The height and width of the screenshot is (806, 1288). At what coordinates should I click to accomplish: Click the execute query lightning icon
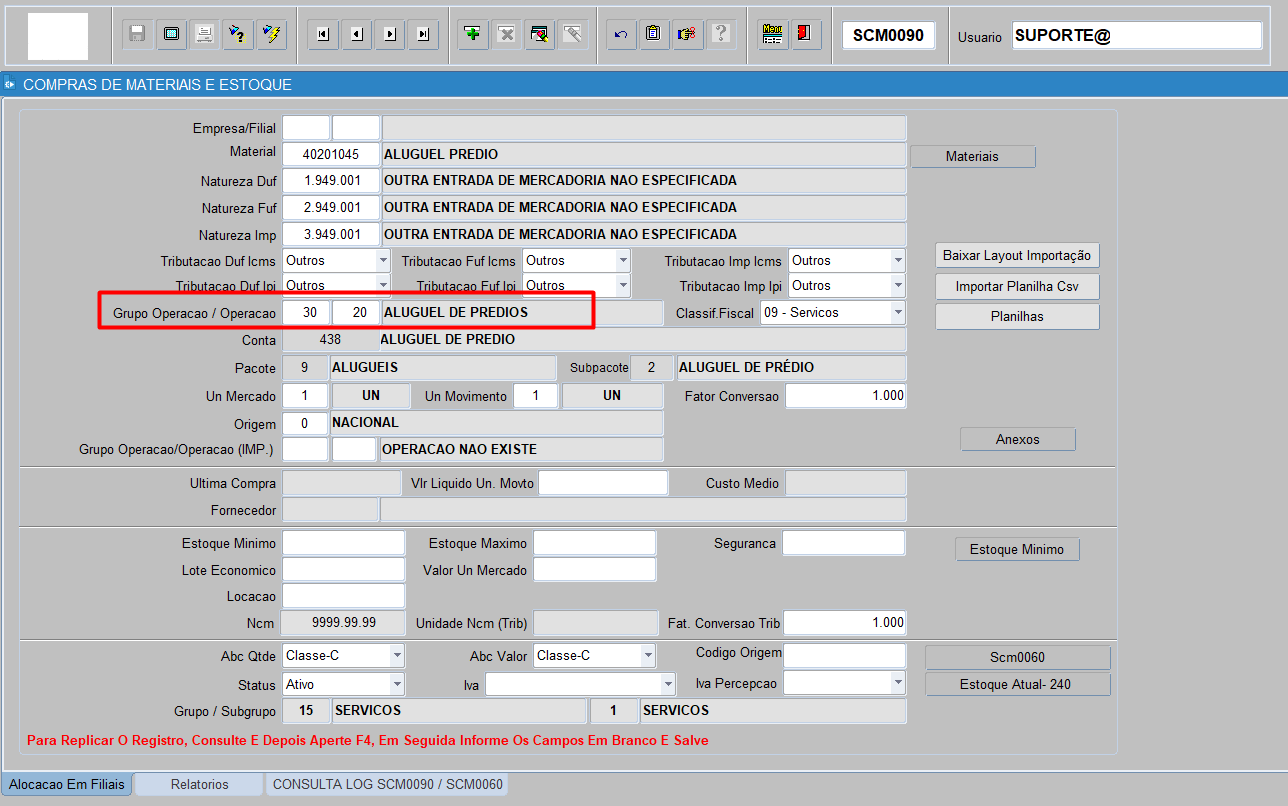point(270,34)
